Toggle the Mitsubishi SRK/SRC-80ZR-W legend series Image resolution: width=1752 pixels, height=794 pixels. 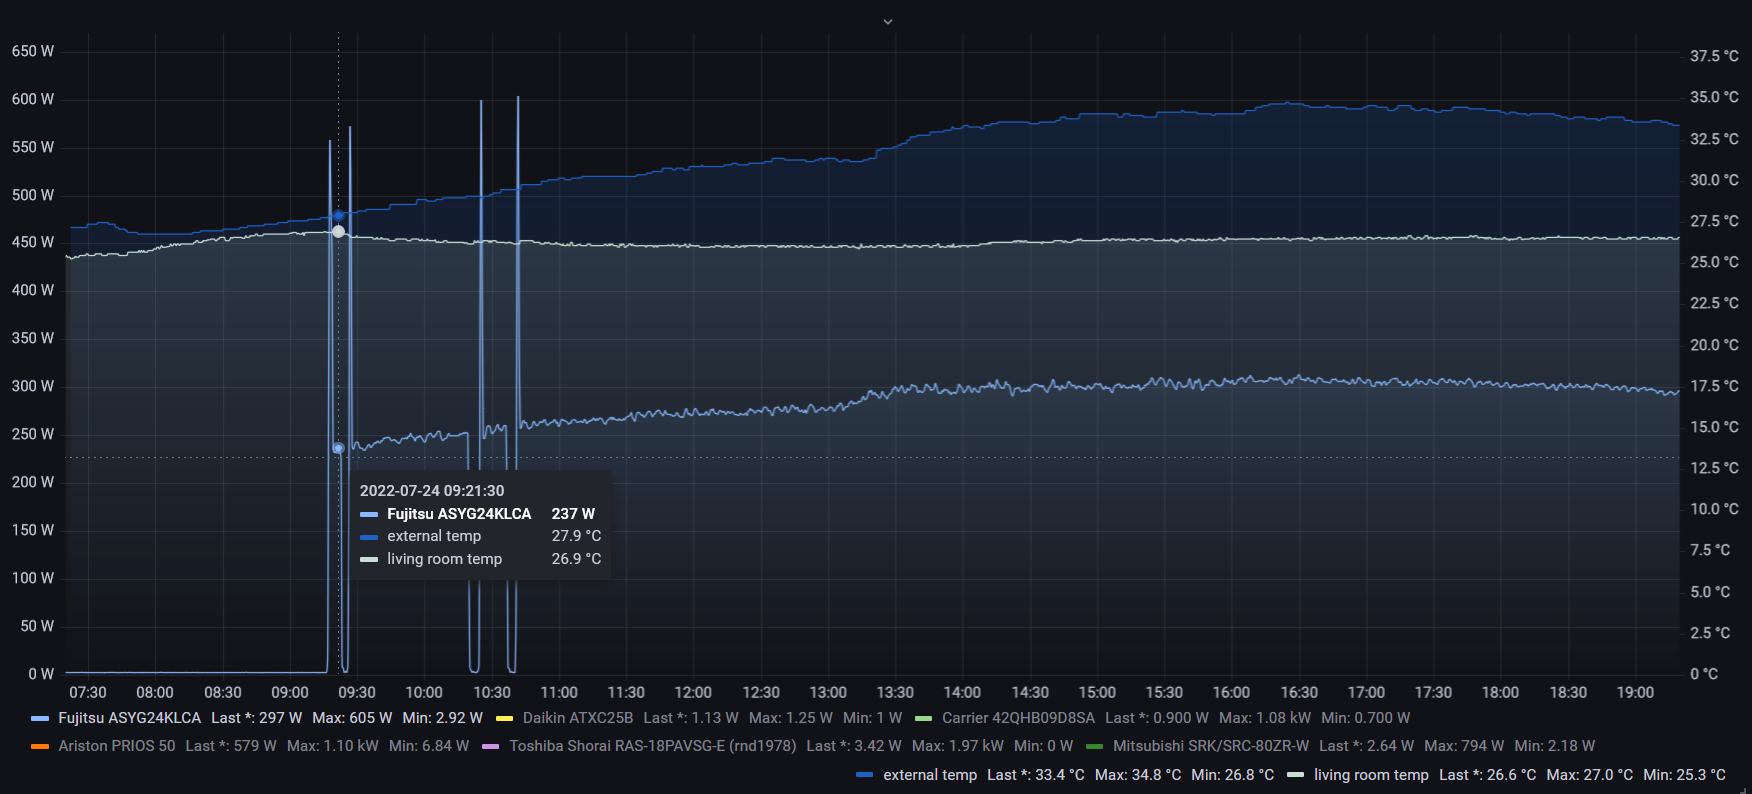(x=1211, y=746)
